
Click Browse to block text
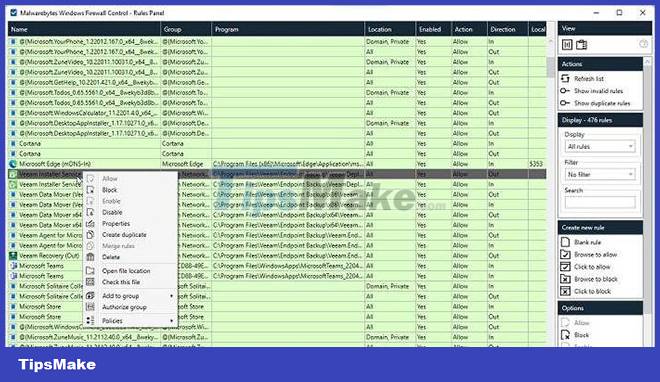coord(596,279)
